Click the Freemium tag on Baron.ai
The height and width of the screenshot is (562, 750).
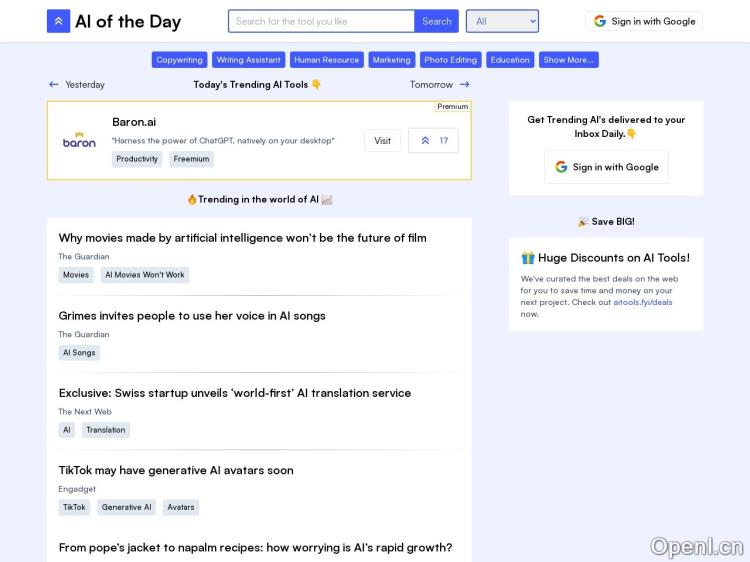(x=191, y=159)
